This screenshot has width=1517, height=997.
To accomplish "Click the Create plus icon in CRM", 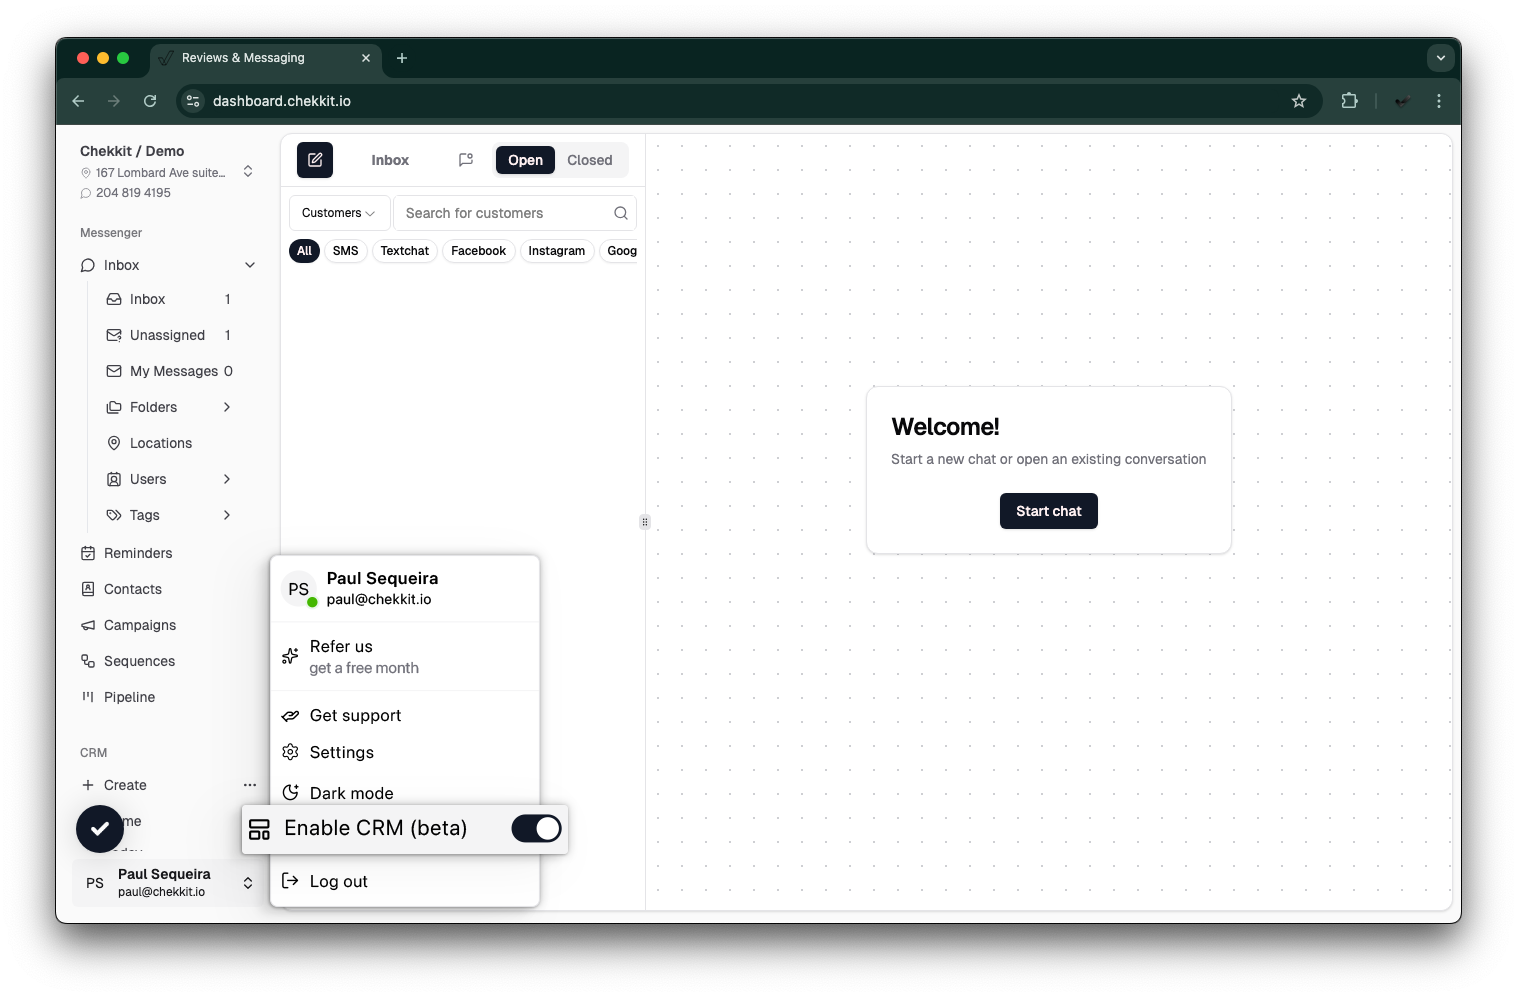I will (88, 785).
